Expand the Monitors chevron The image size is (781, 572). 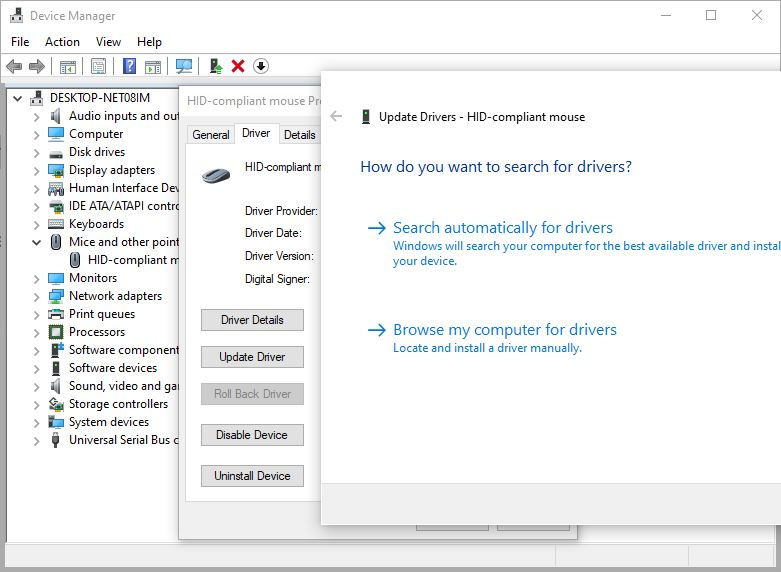click(36, 279)
